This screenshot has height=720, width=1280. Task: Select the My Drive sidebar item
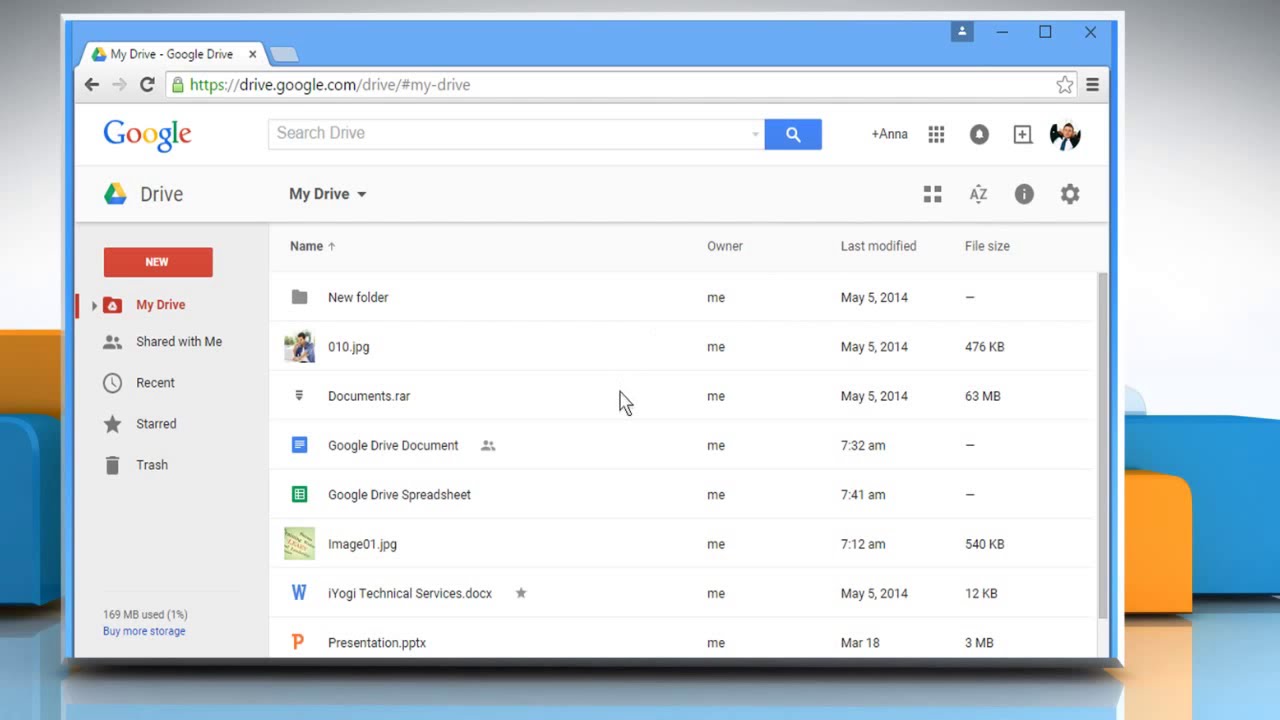tap(160, 305)
